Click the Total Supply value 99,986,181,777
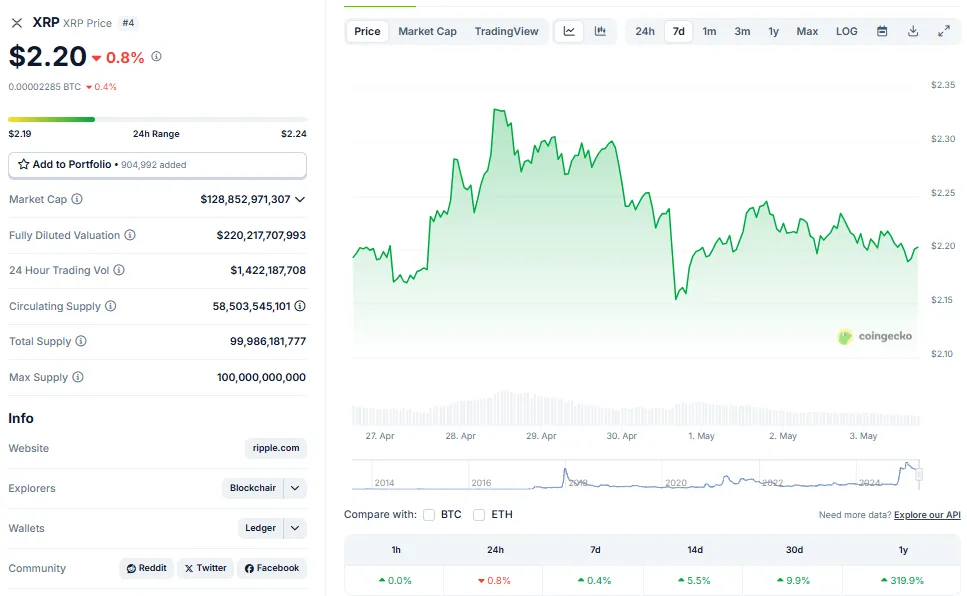 coord(268,341)
